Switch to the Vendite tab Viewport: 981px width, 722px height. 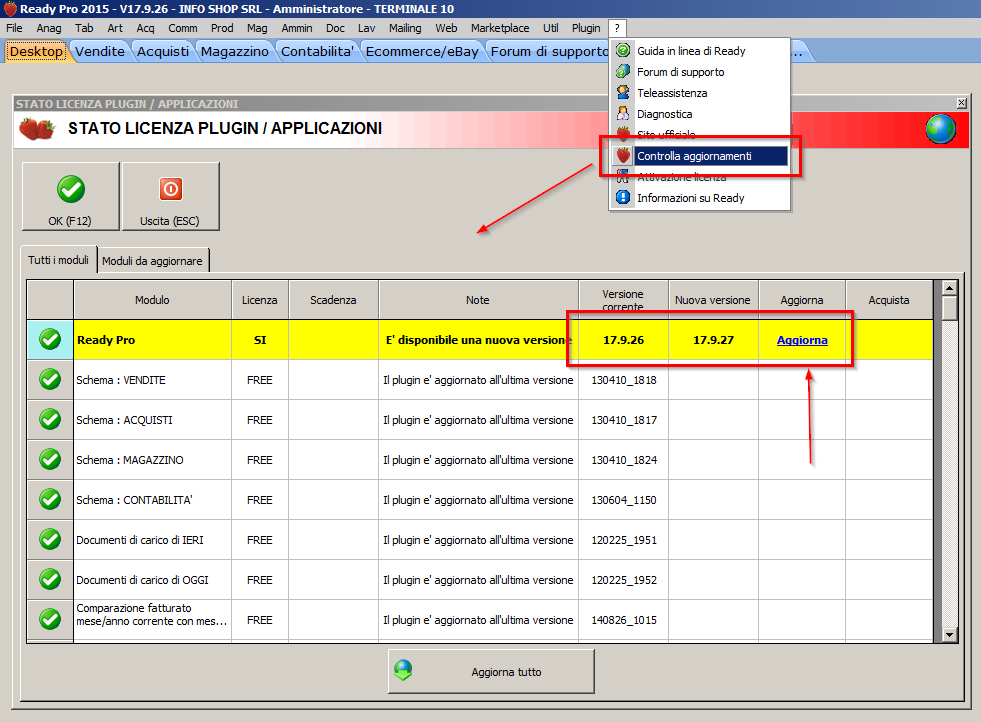click(100, 51)
